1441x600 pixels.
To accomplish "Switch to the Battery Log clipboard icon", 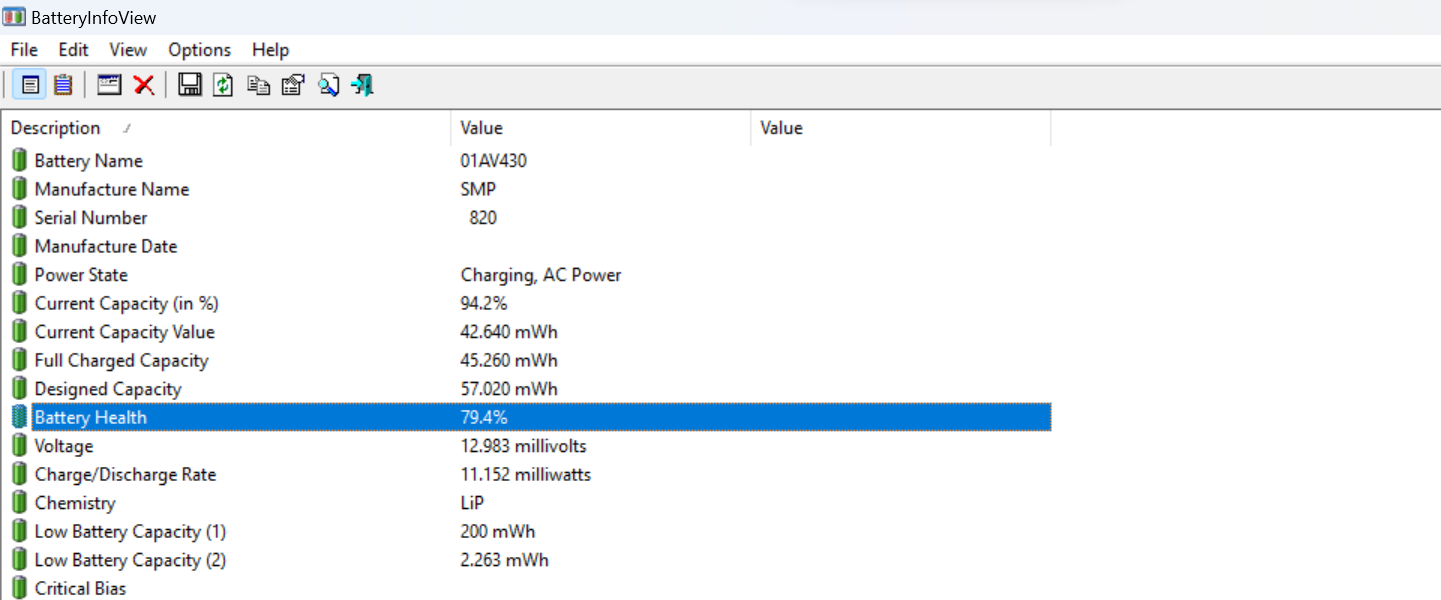I will tap(63, 85).
